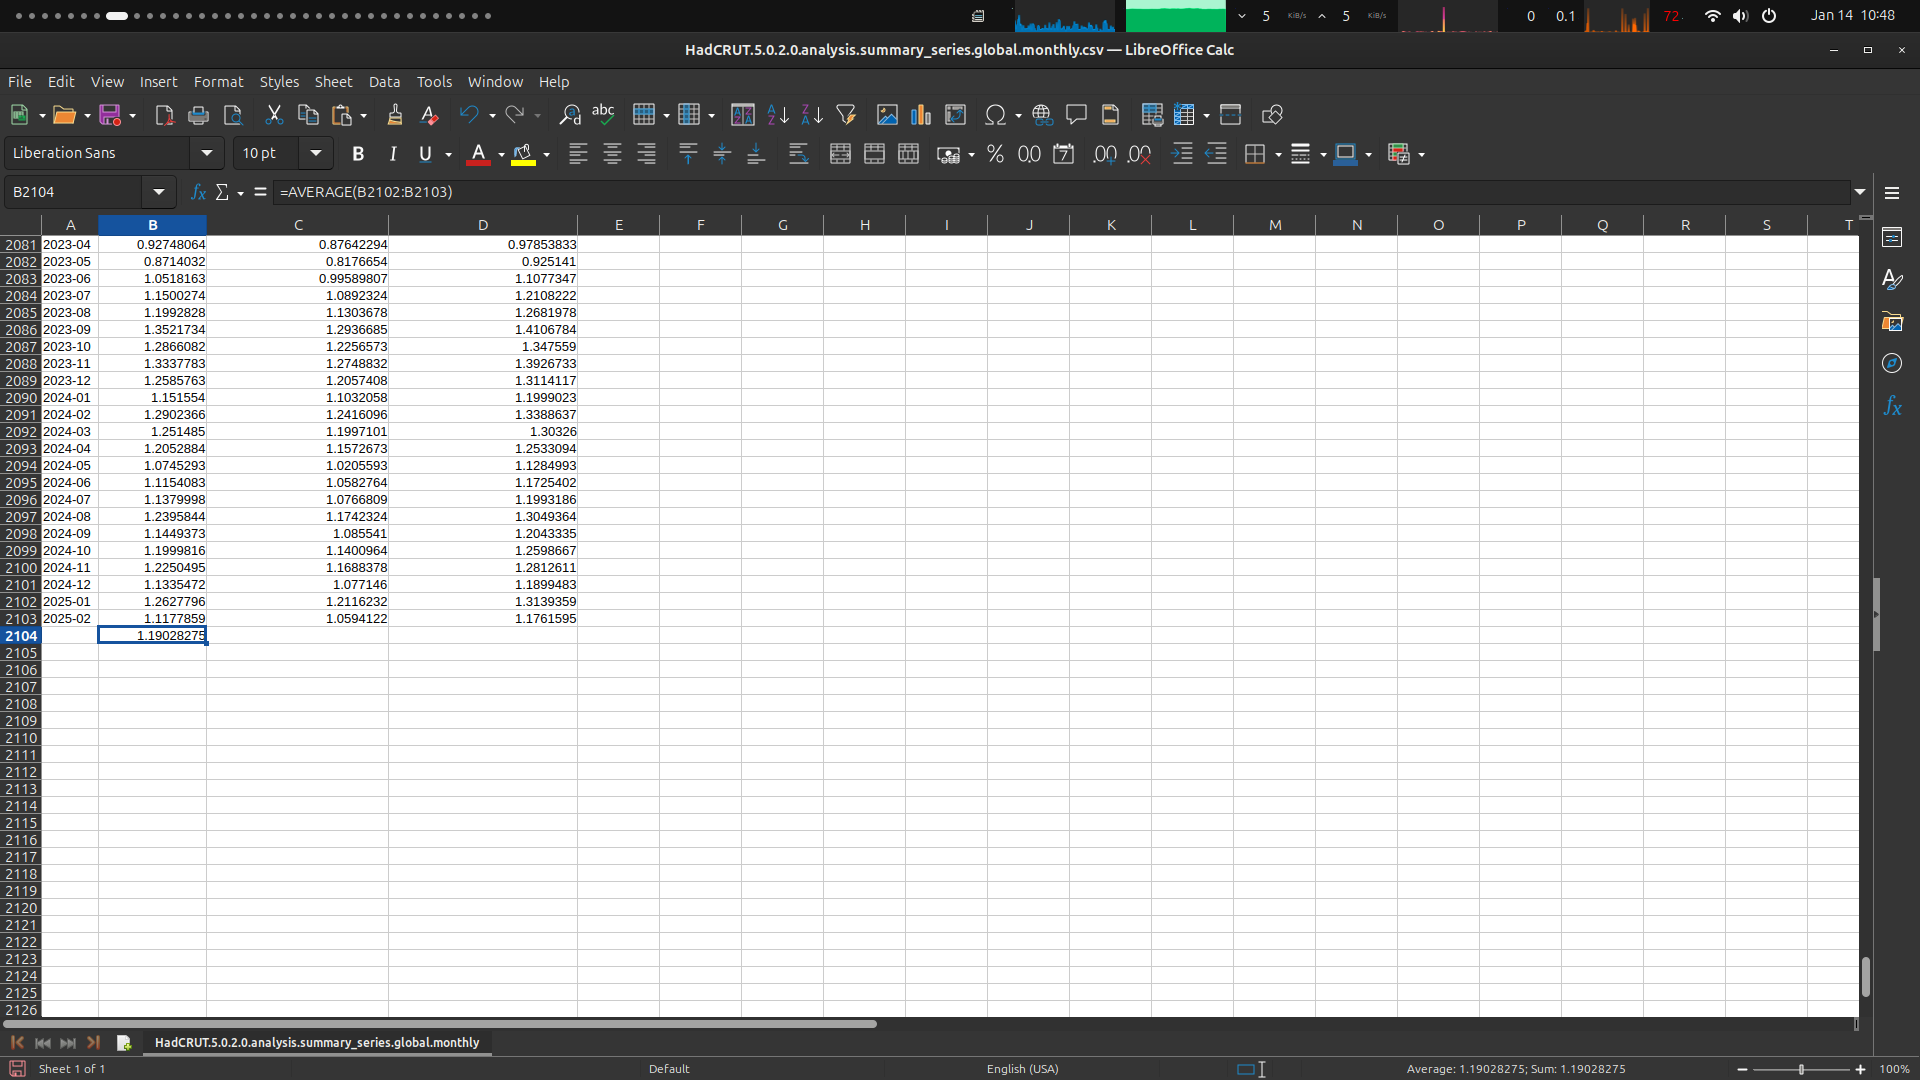Screen dimensions: 1920x1080
Task: Open the Function Wizard fx icon
Action: click(198, 192)
